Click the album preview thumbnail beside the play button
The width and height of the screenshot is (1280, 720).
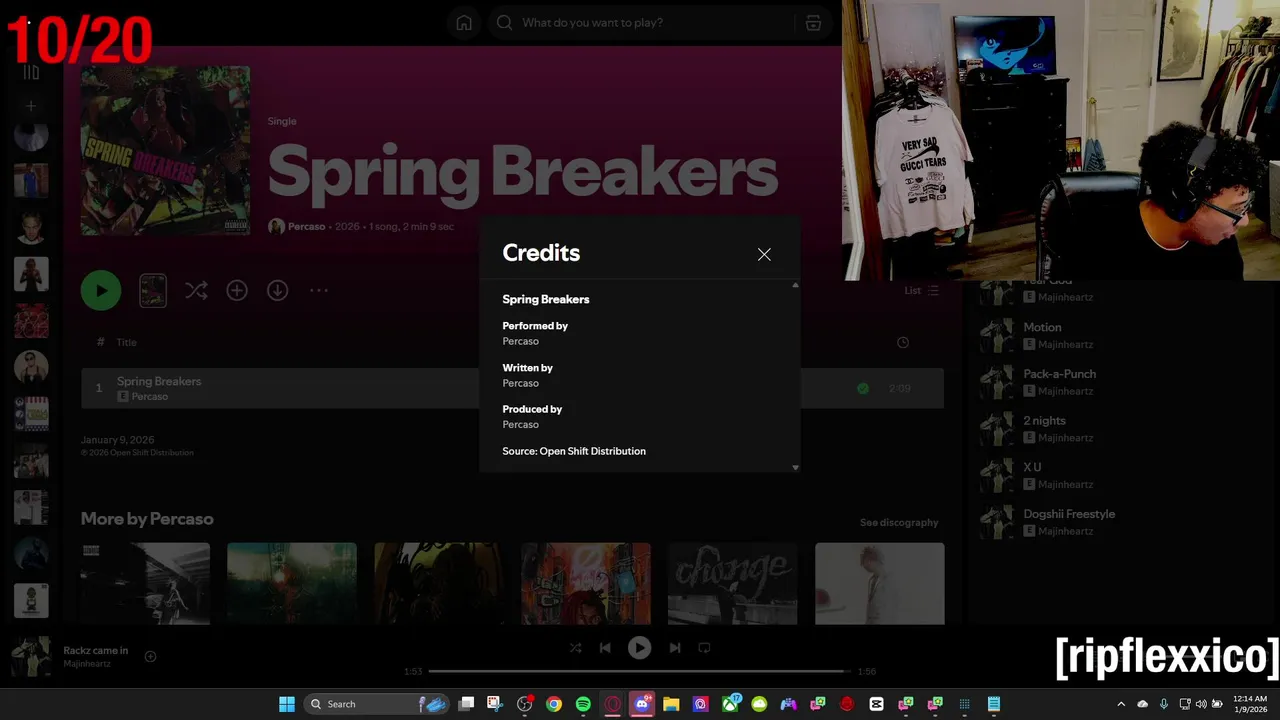point(153,291)
